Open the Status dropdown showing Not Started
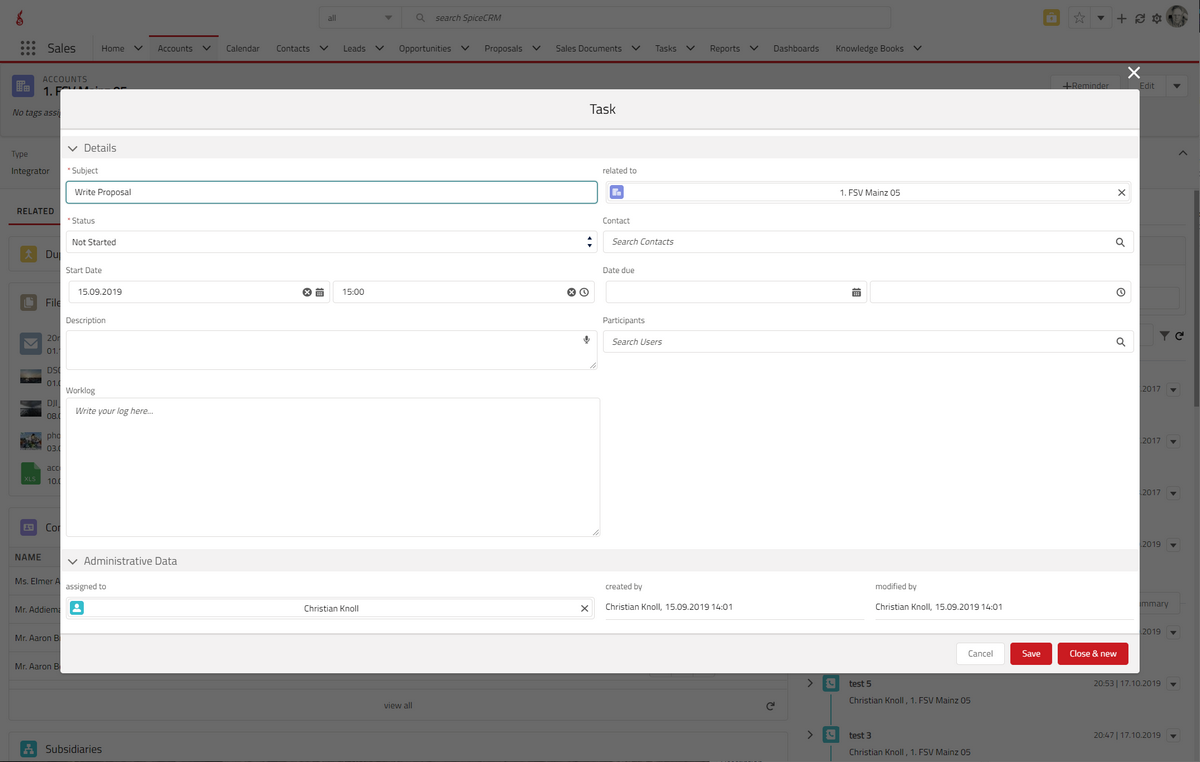The height and width of the screenshot is (762, 1200). click(x=331, y=242)
